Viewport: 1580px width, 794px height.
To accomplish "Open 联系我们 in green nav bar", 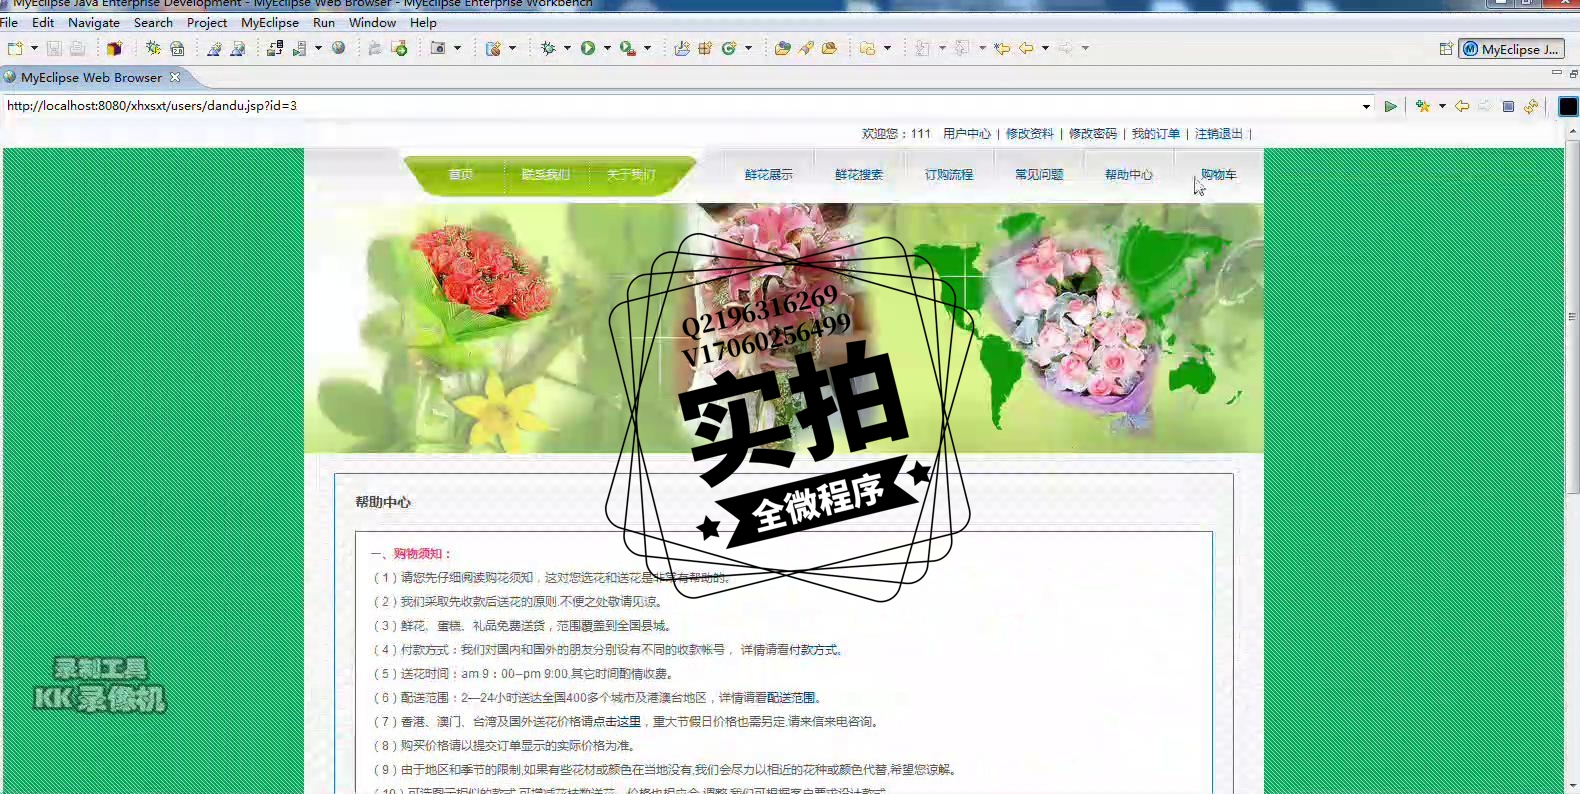I will point(545,174).
